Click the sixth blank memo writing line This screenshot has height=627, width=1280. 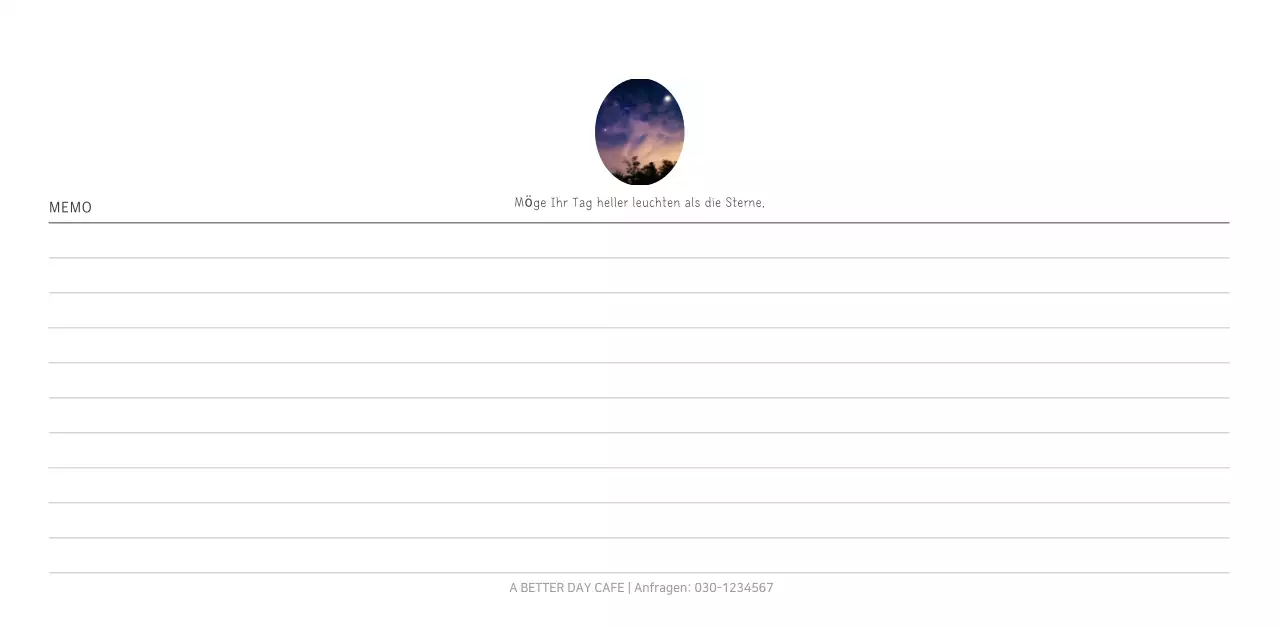(x=639, y=416)
